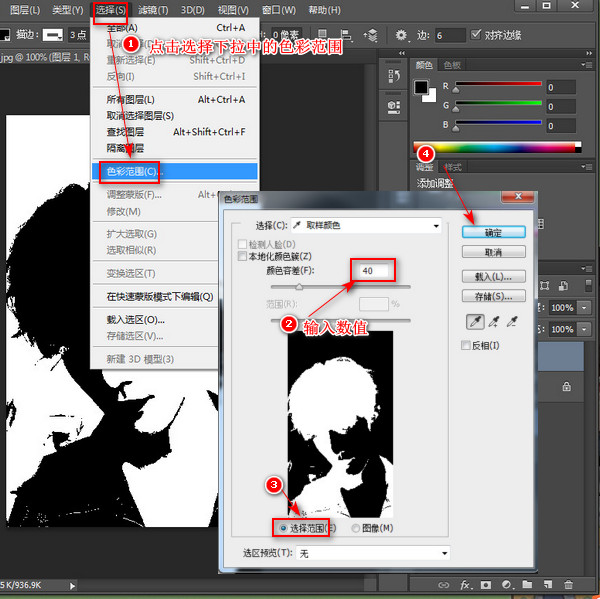
Task: Select the sample eyedropper in Color Range
Action: click(475, 322)
